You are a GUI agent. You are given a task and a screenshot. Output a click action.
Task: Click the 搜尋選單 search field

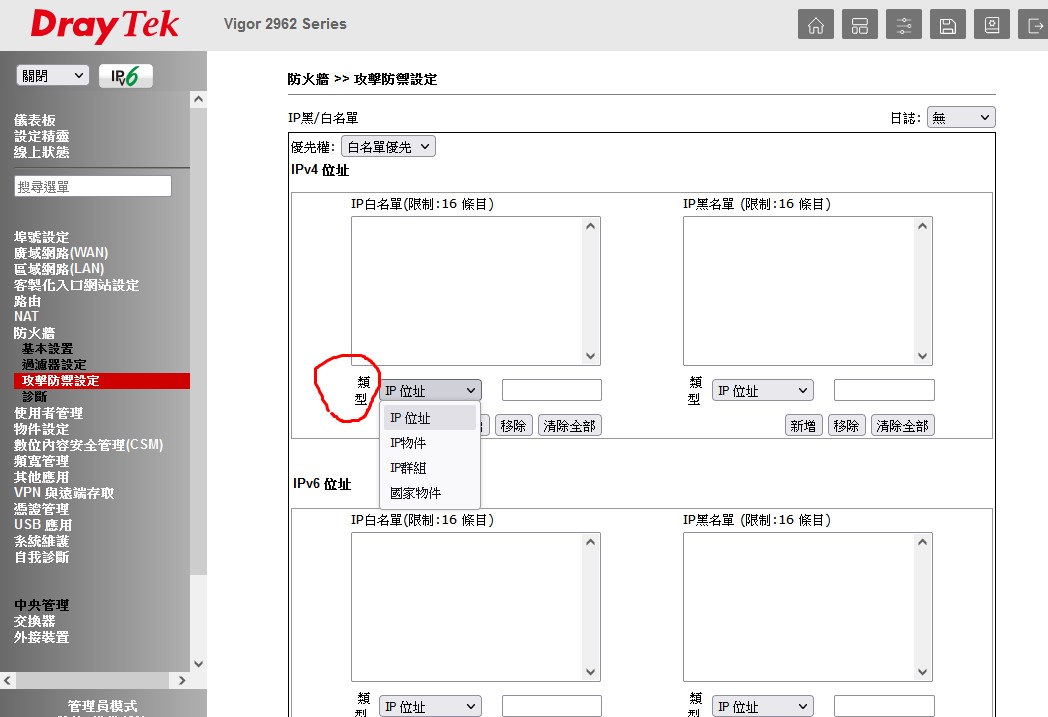click(93, 187)
